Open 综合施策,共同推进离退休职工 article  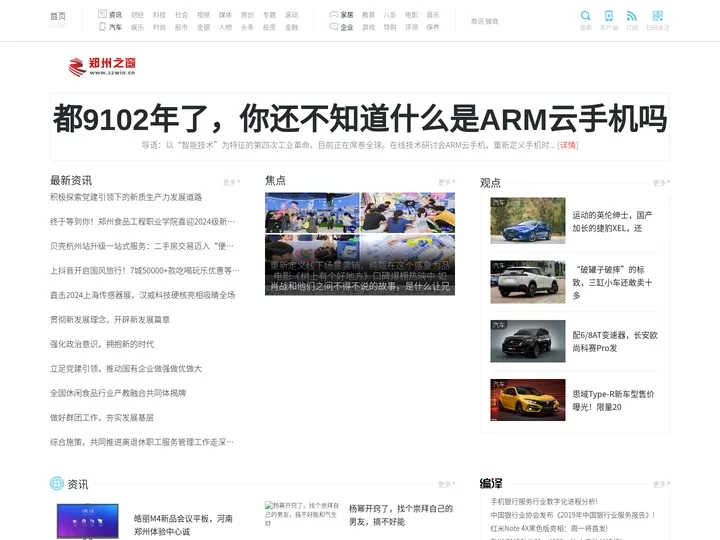tap(142, 442)
